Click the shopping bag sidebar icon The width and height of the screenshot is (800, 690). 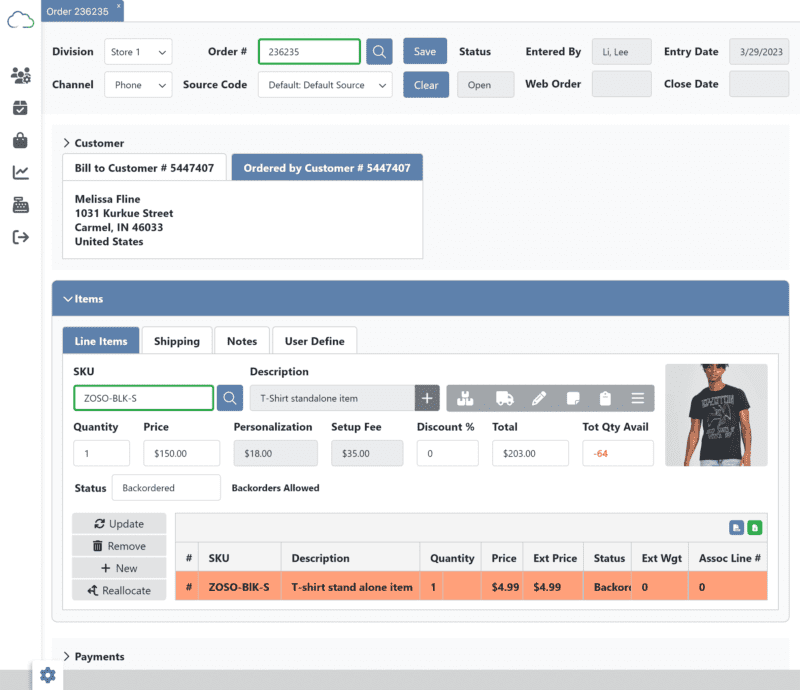[20, 140]
